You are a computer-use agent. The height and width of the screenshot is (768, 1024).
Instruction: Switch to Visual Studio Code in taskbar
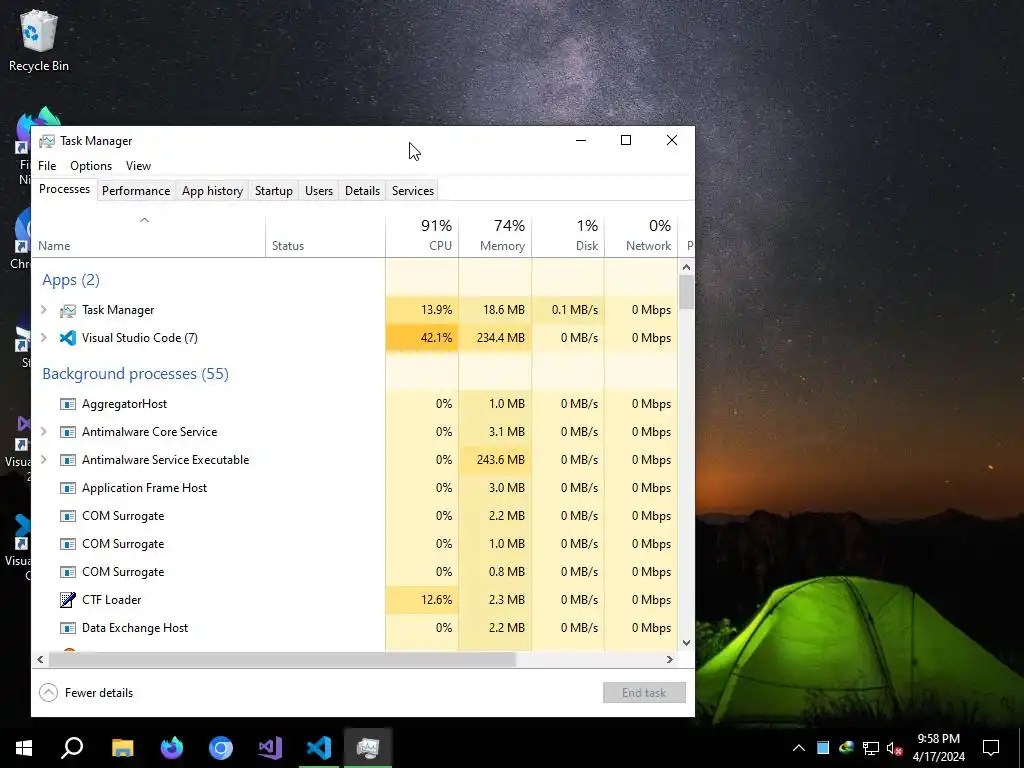tap(319, 748)
